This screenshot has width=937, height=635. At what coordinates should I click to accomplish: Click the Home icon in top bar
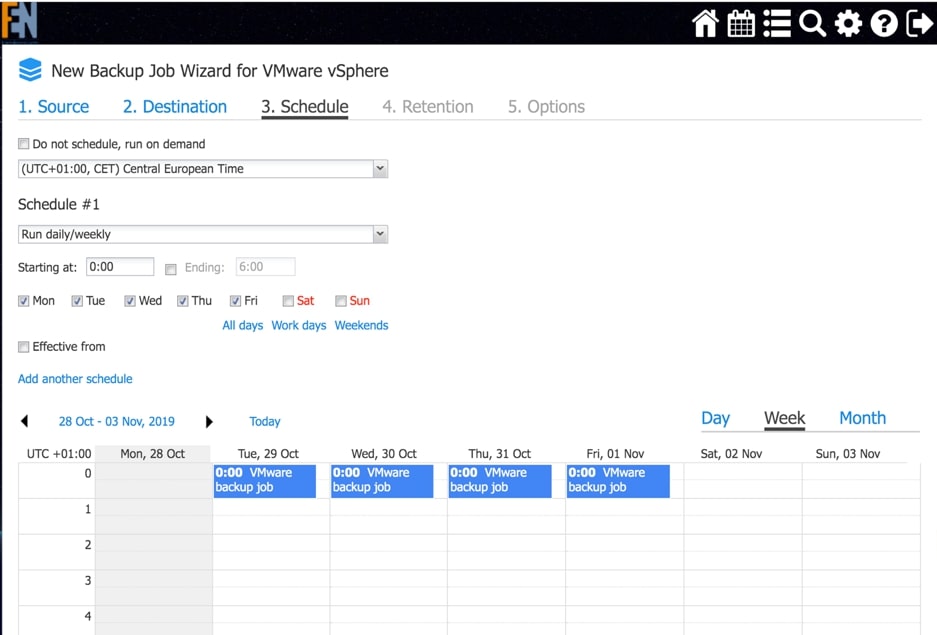point(706,23)
